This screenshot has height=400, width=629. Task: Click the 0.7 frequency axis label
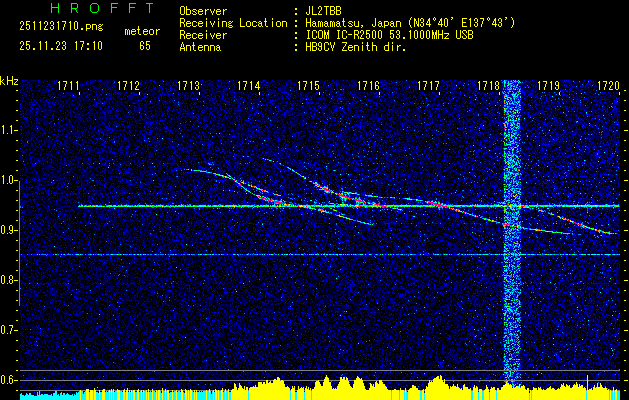tap(9, 330)
